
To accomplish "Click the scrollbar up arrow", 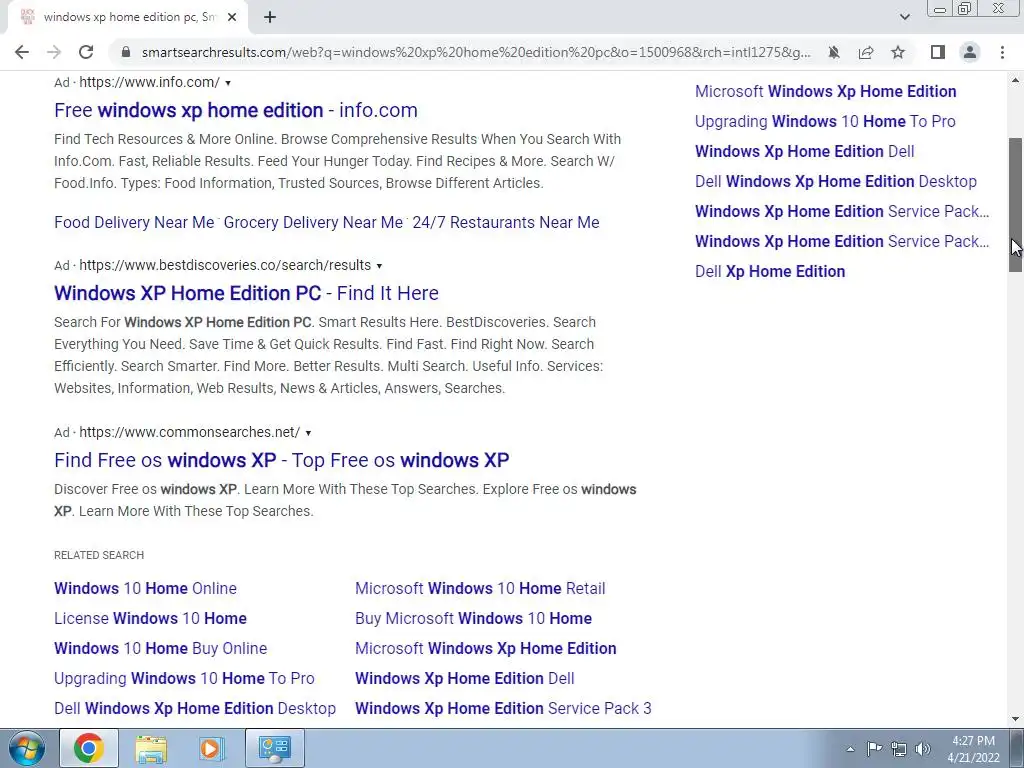I will point(1016,80).
